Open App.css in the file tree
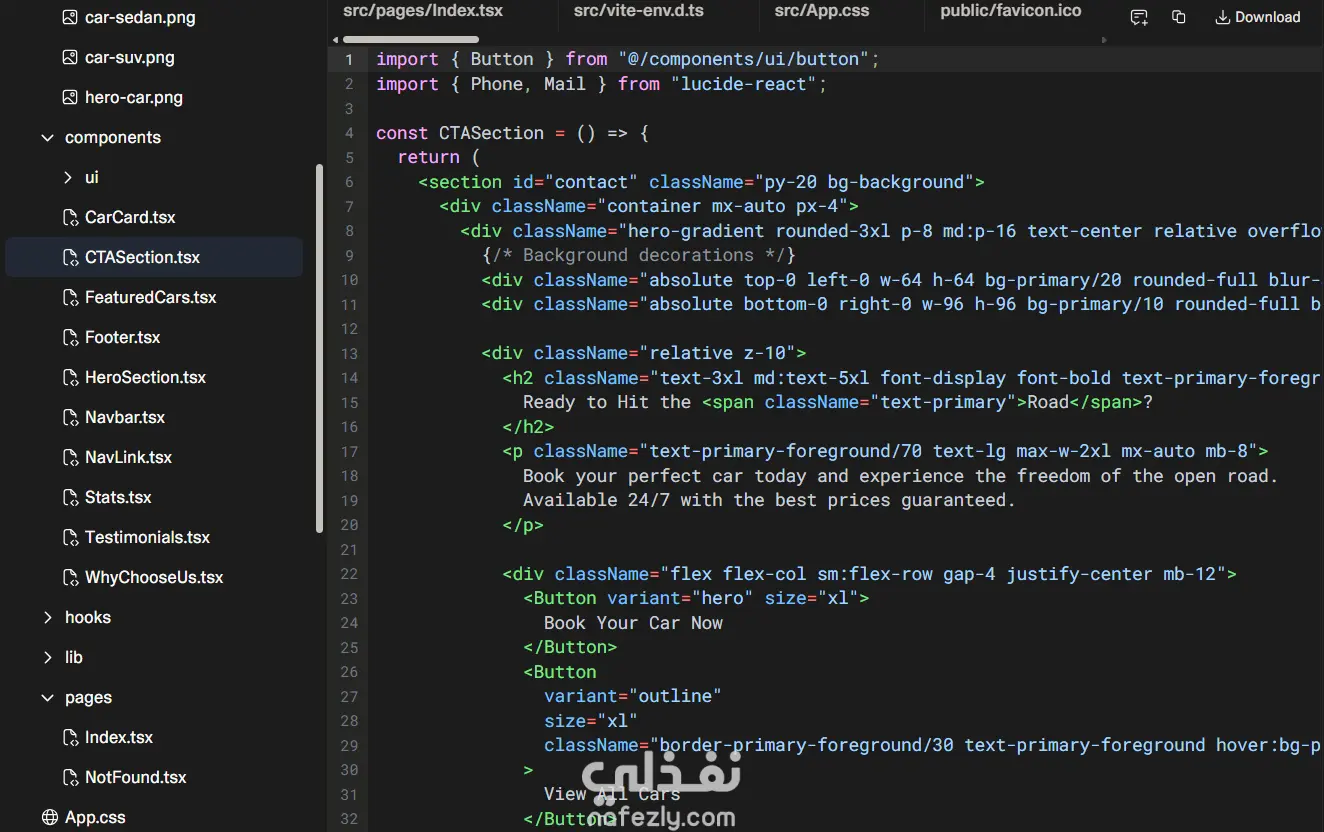Viewport: 1324px width, 832px height. click(95, 817)
